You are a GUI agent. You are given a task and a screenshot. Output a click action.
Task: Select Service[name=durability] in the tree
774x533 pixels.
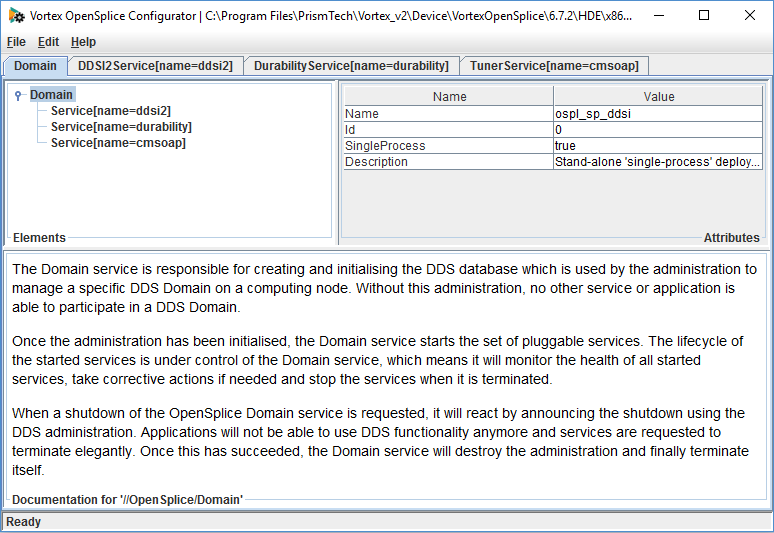[121, 127]
